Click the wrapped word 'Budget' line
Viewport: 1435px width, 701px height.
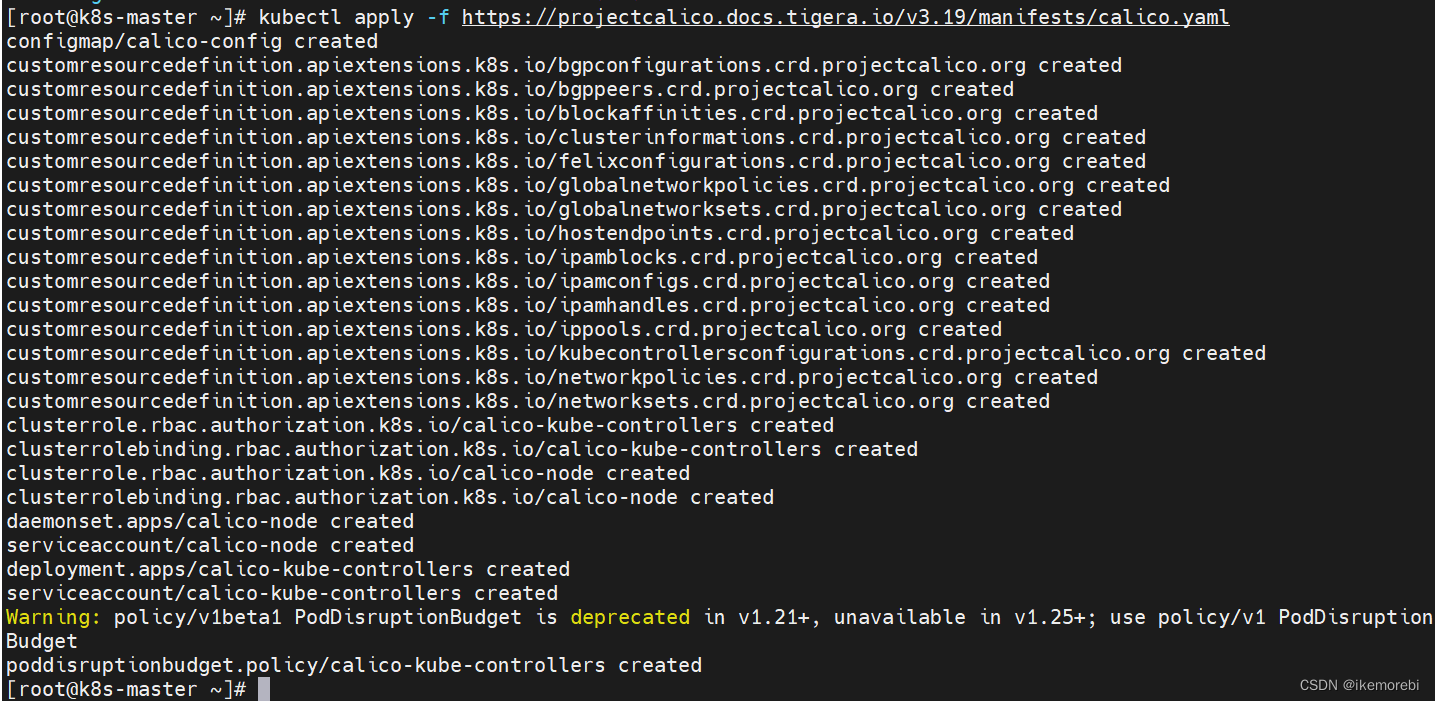pos(42,641)
